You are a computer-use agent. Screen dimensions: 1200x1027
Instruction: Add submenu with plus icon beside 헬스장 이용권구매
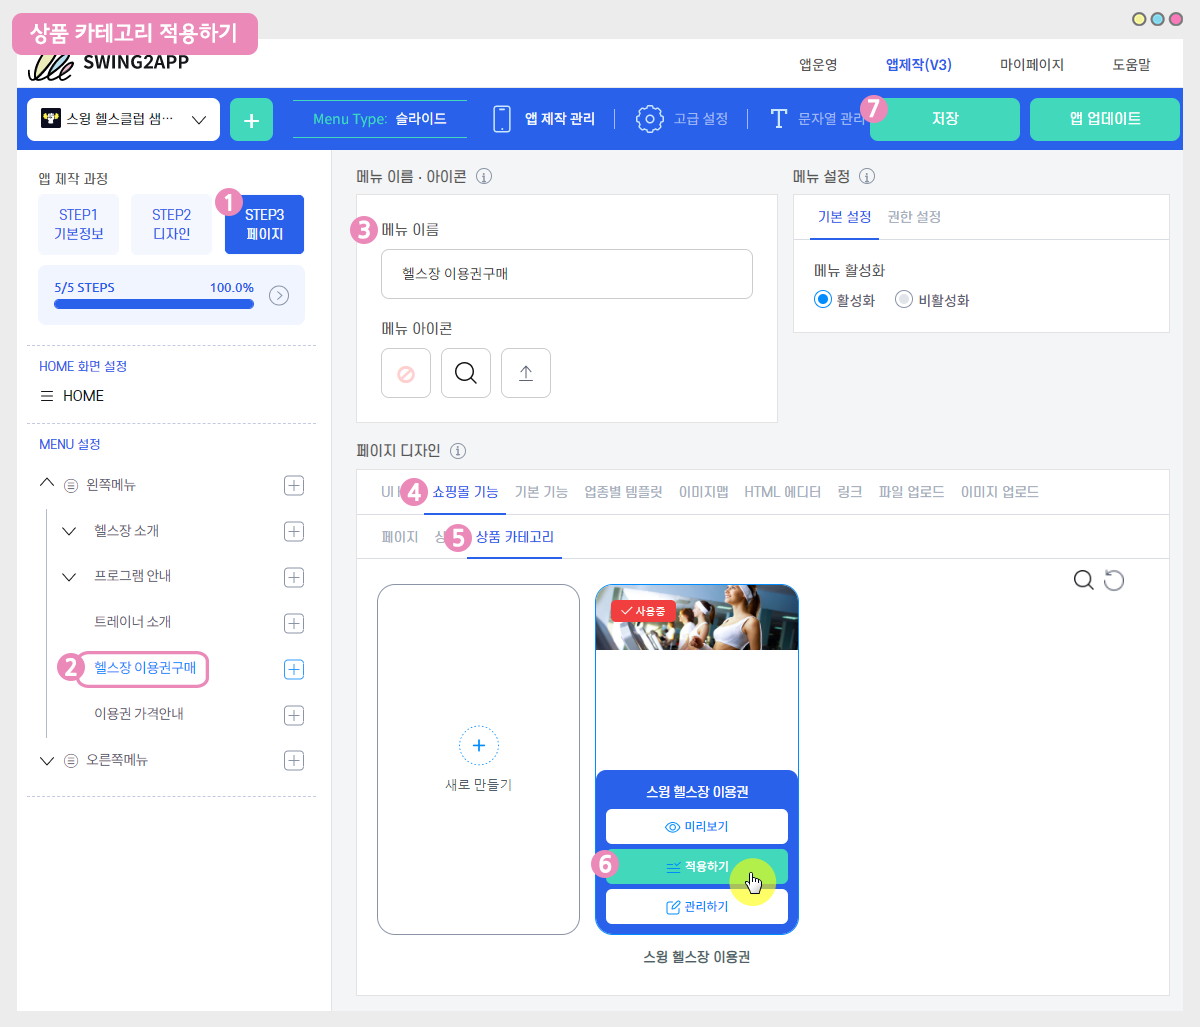(294, 669)
